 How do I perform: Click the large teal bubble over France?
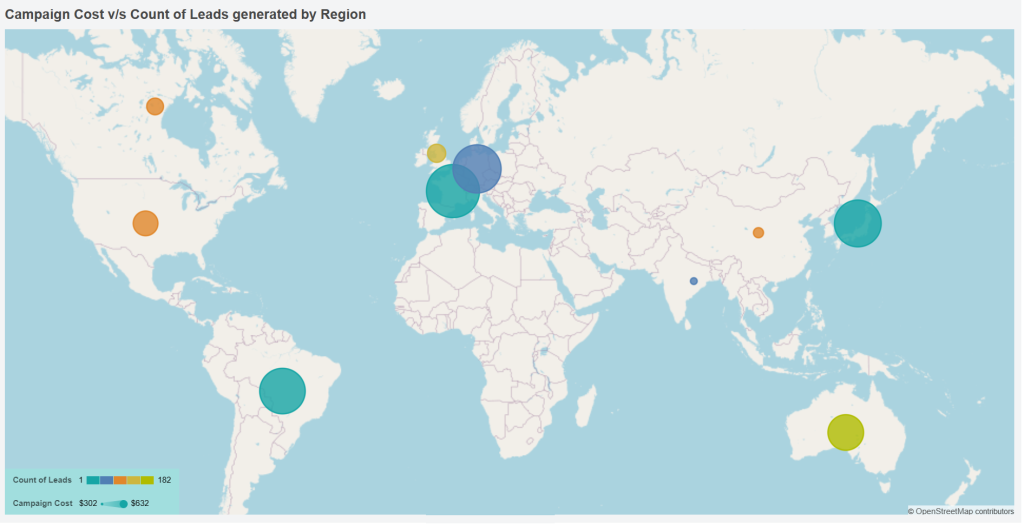click(450, 193)
